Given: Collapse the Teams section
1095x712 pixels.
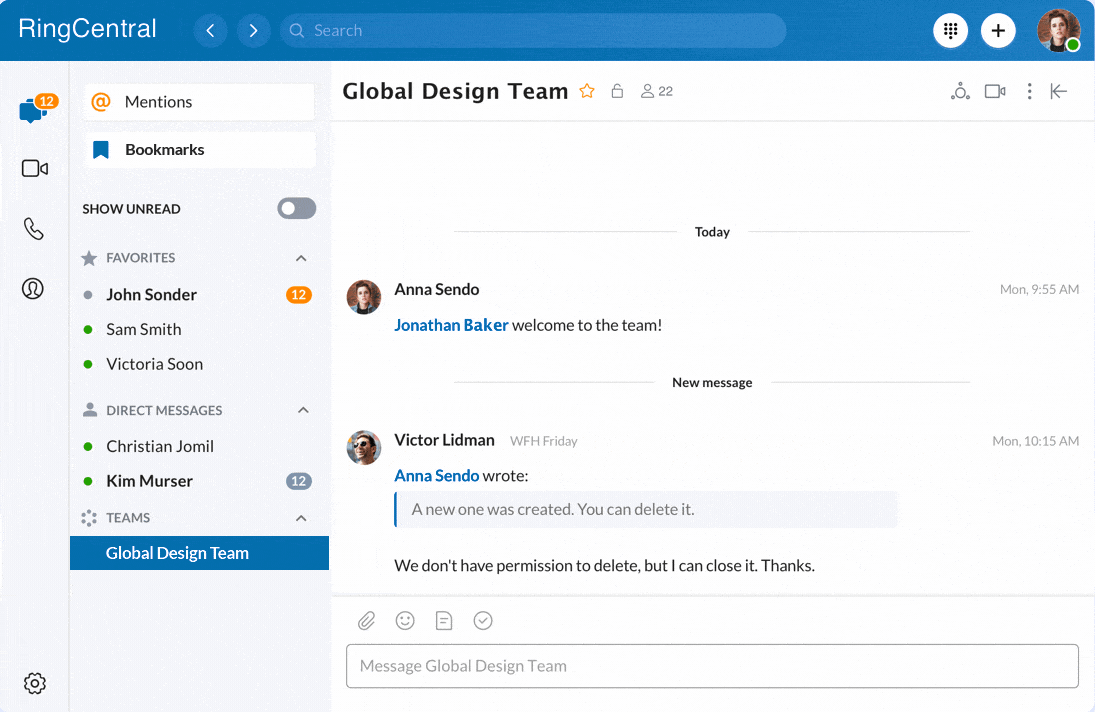Looking at the screenshot, I should click(x=301, y=518).
